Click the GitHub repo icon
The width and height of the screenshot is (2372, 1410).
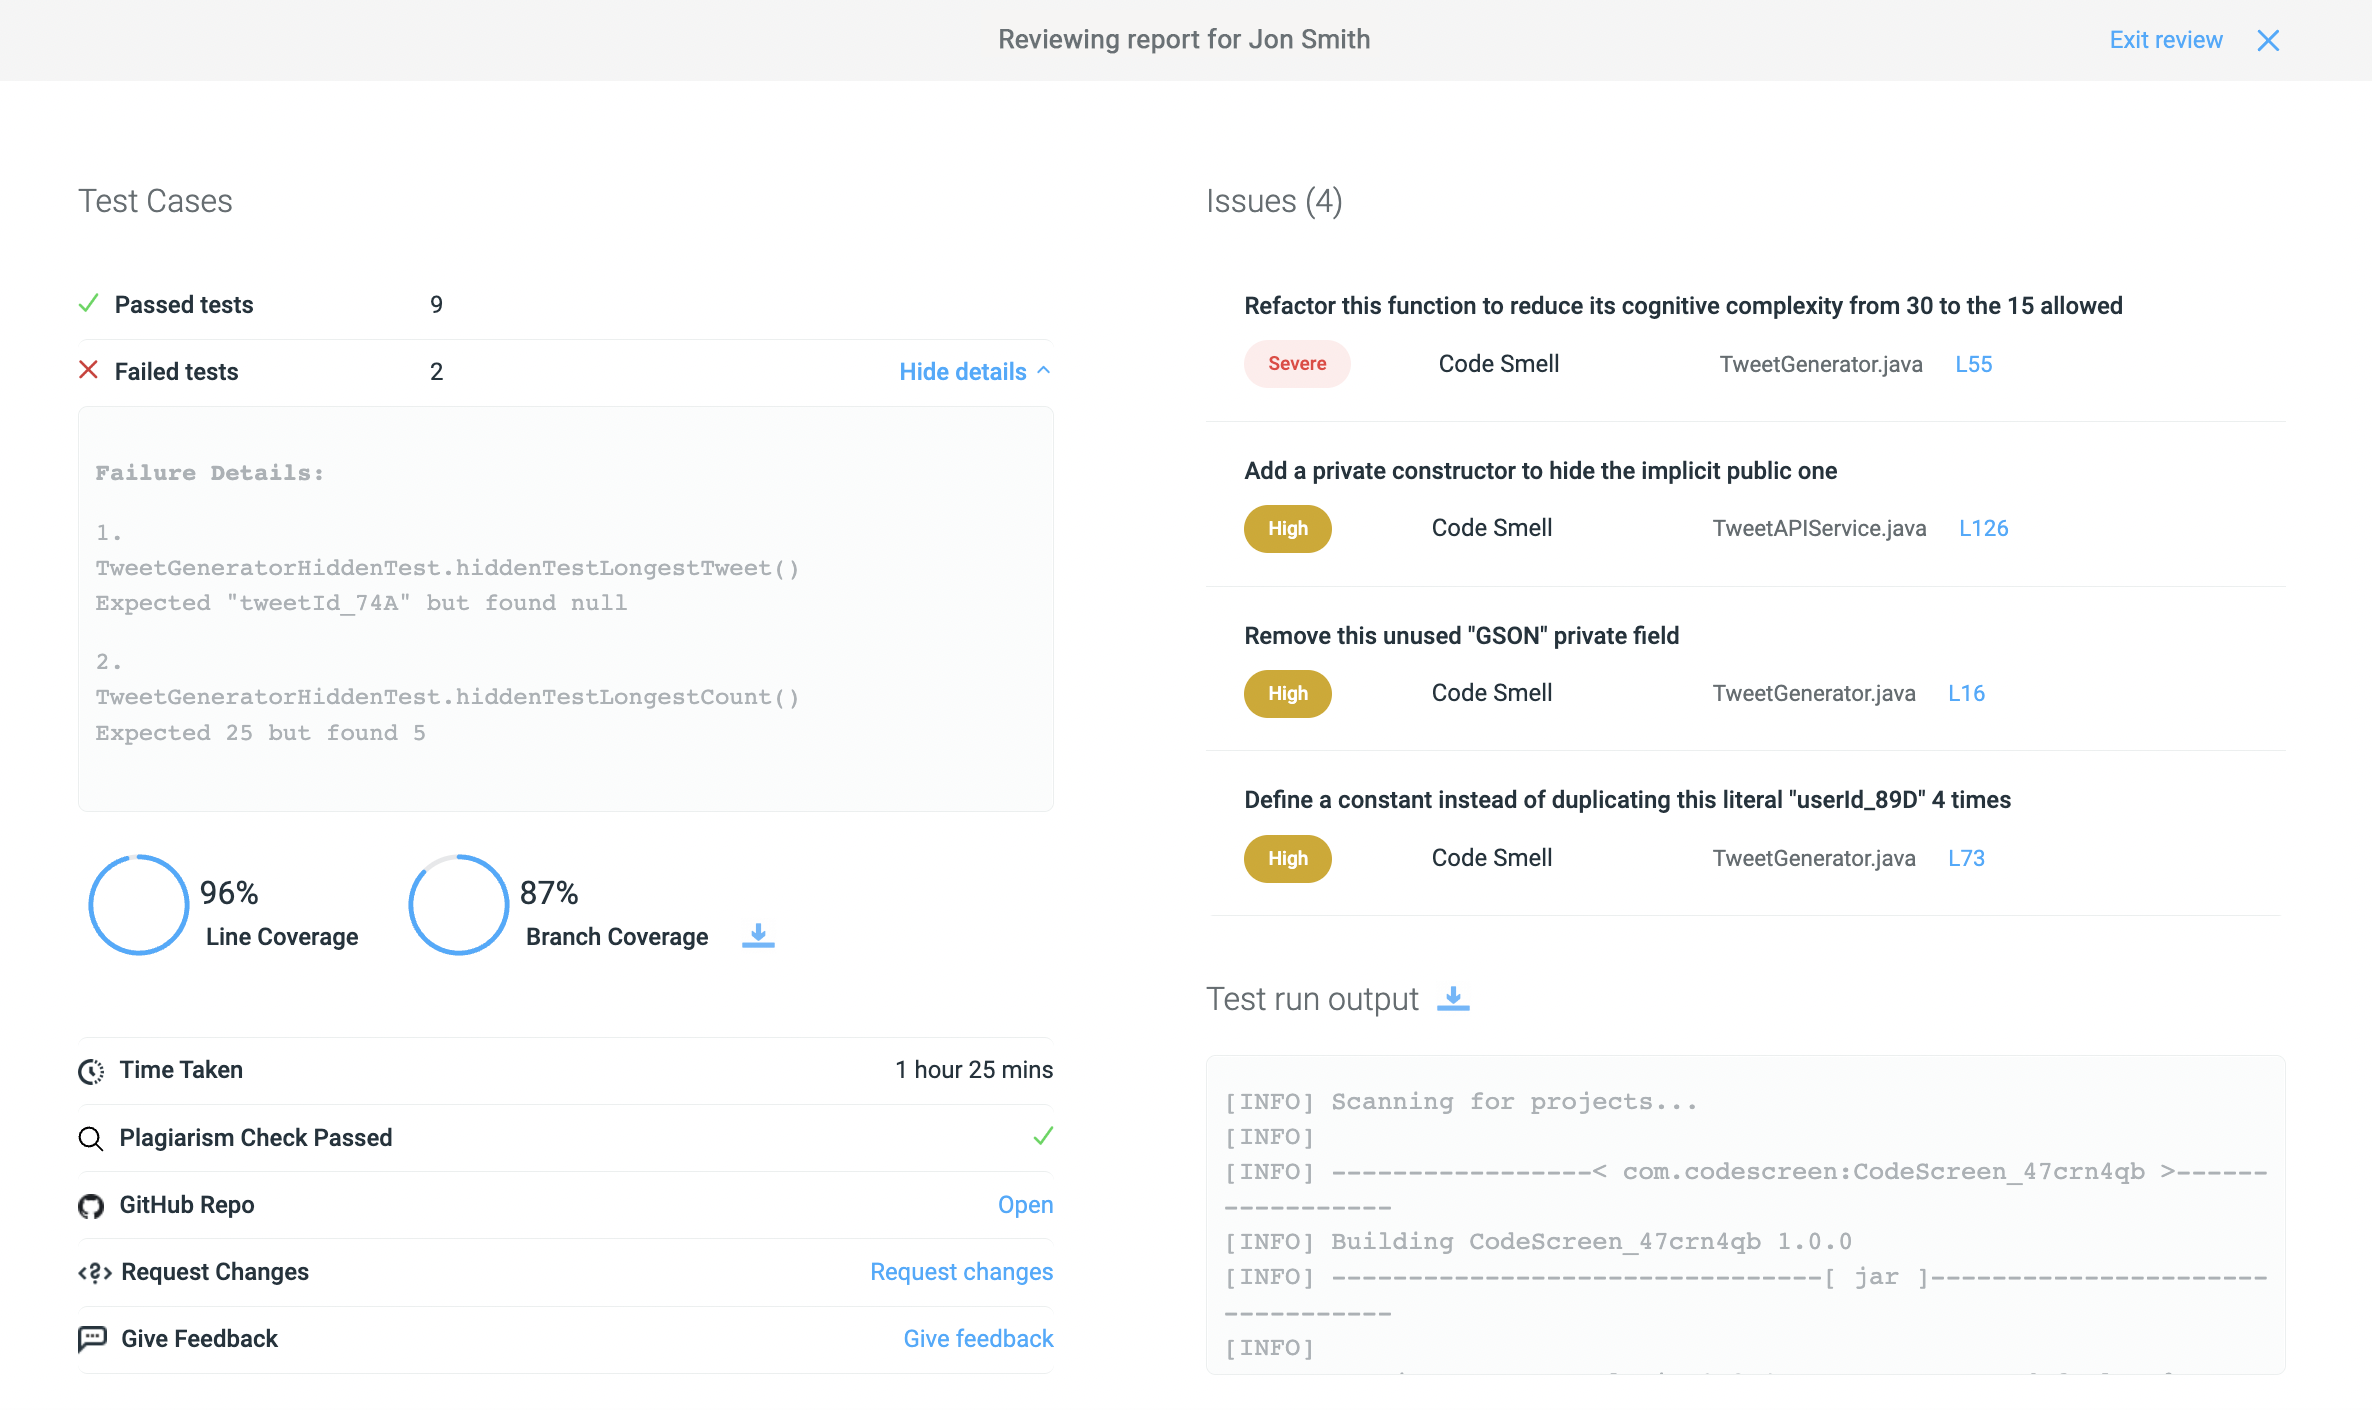pyautogui.click(x=91, y=1206)
